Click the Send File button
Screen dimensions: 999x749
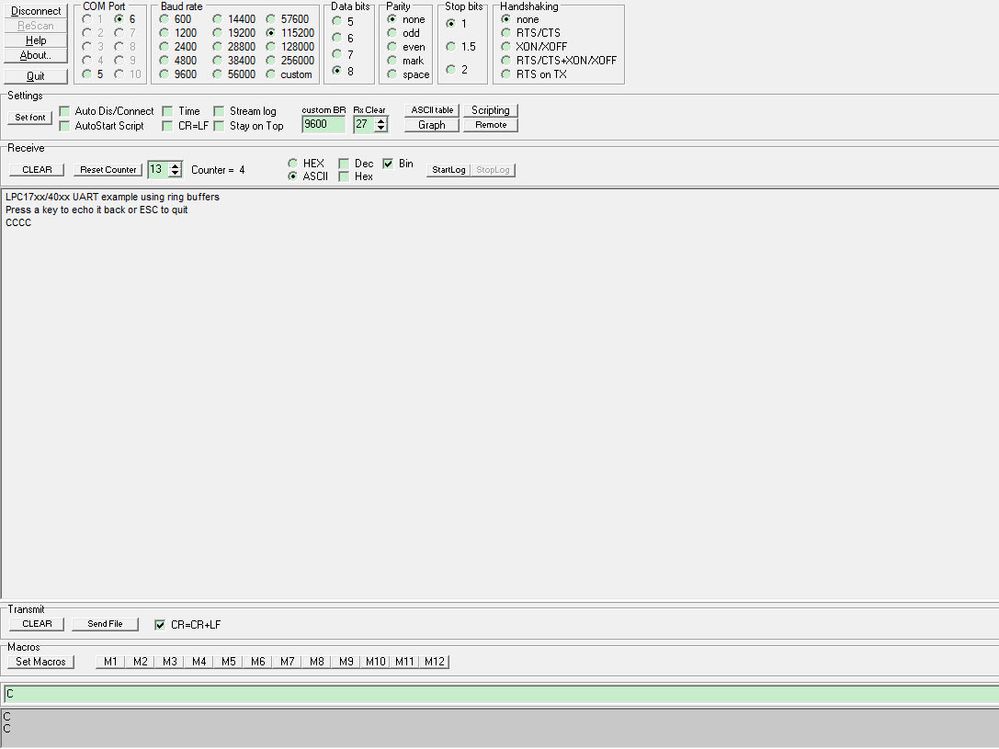pos(104,624)
